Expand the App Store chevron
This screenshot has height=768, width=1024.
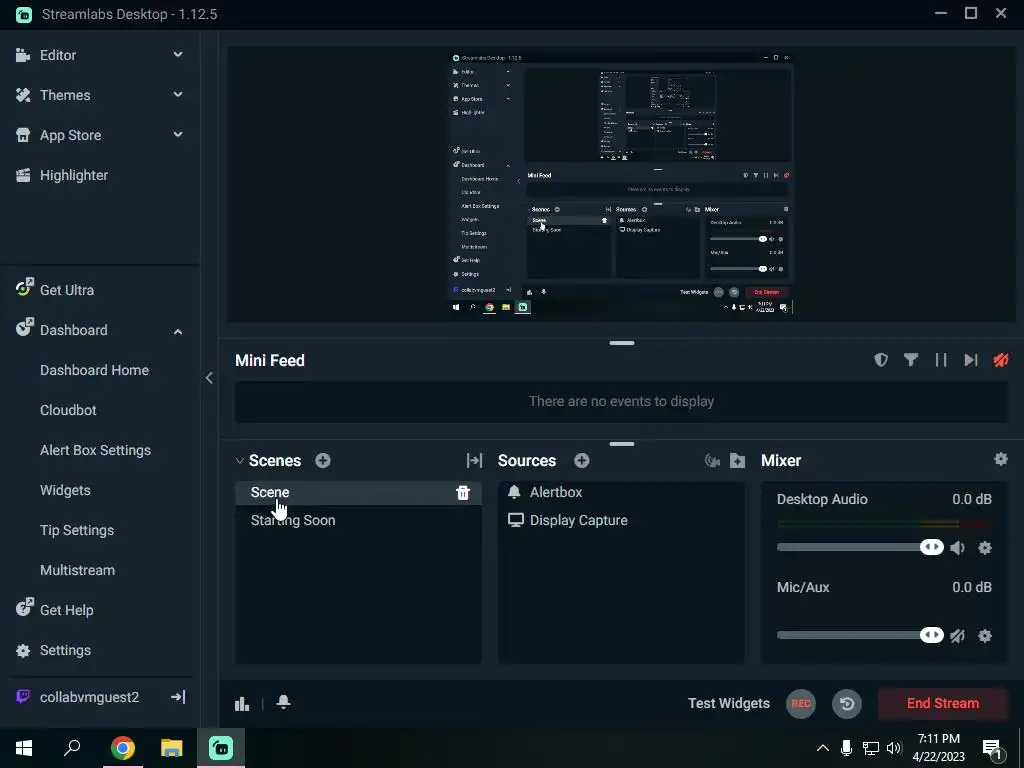178,135
